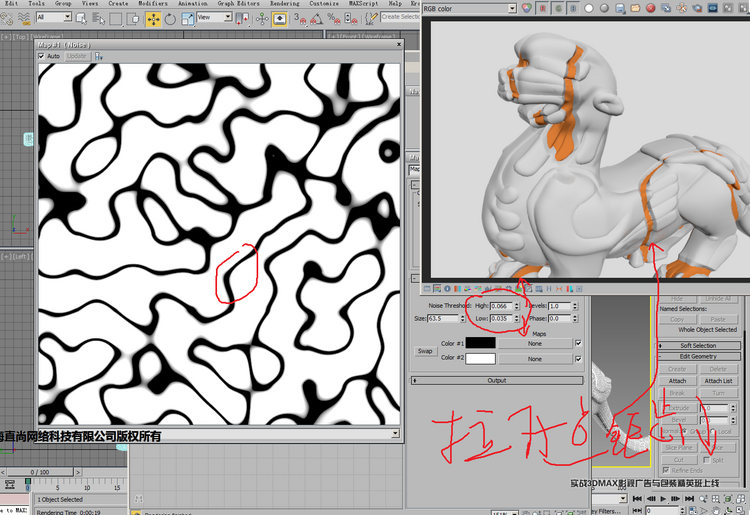Open the Modifiers menu
Viewport: 750px width, 515px height.
pyautogui.click(x=153, y=3)
